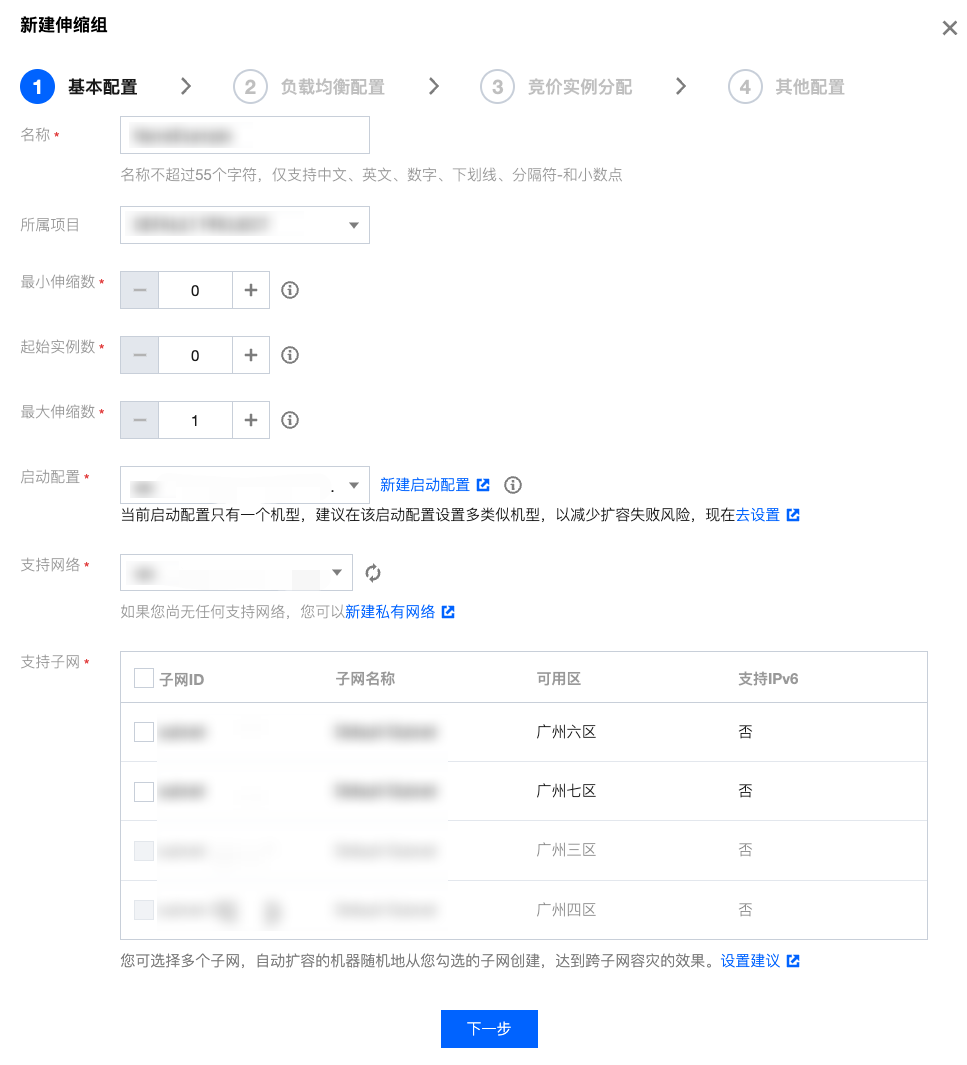Decrease 起始实例数 with minus button

140,355
